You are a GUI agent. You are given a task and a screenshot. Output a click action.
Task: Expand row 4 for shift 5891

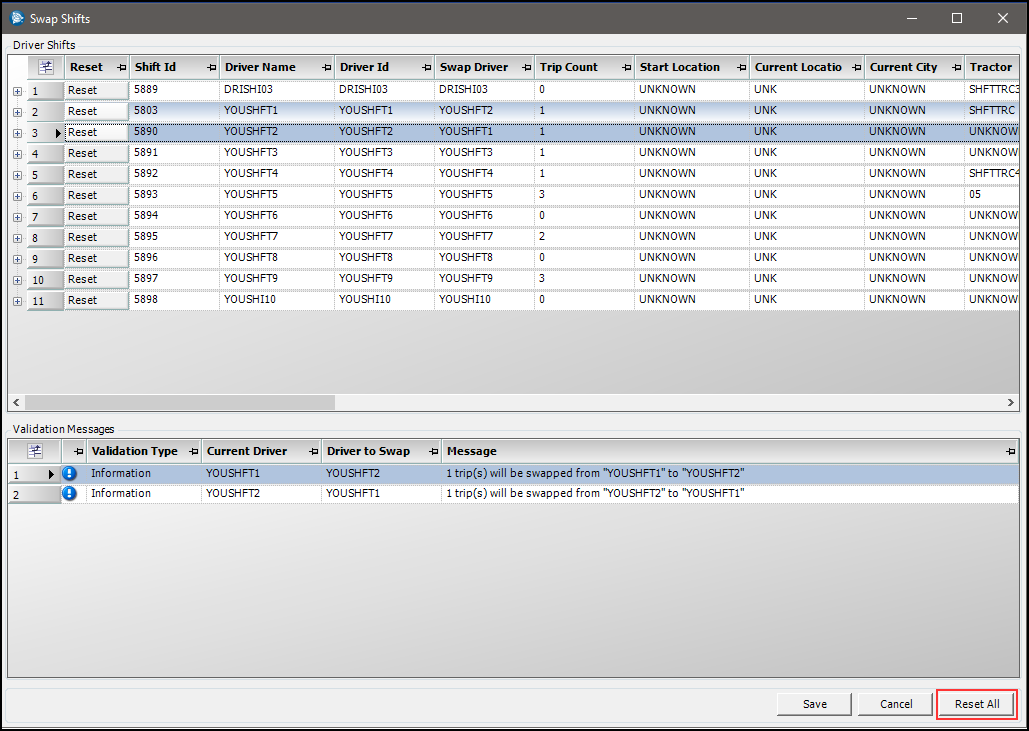[x=18, y=154]
